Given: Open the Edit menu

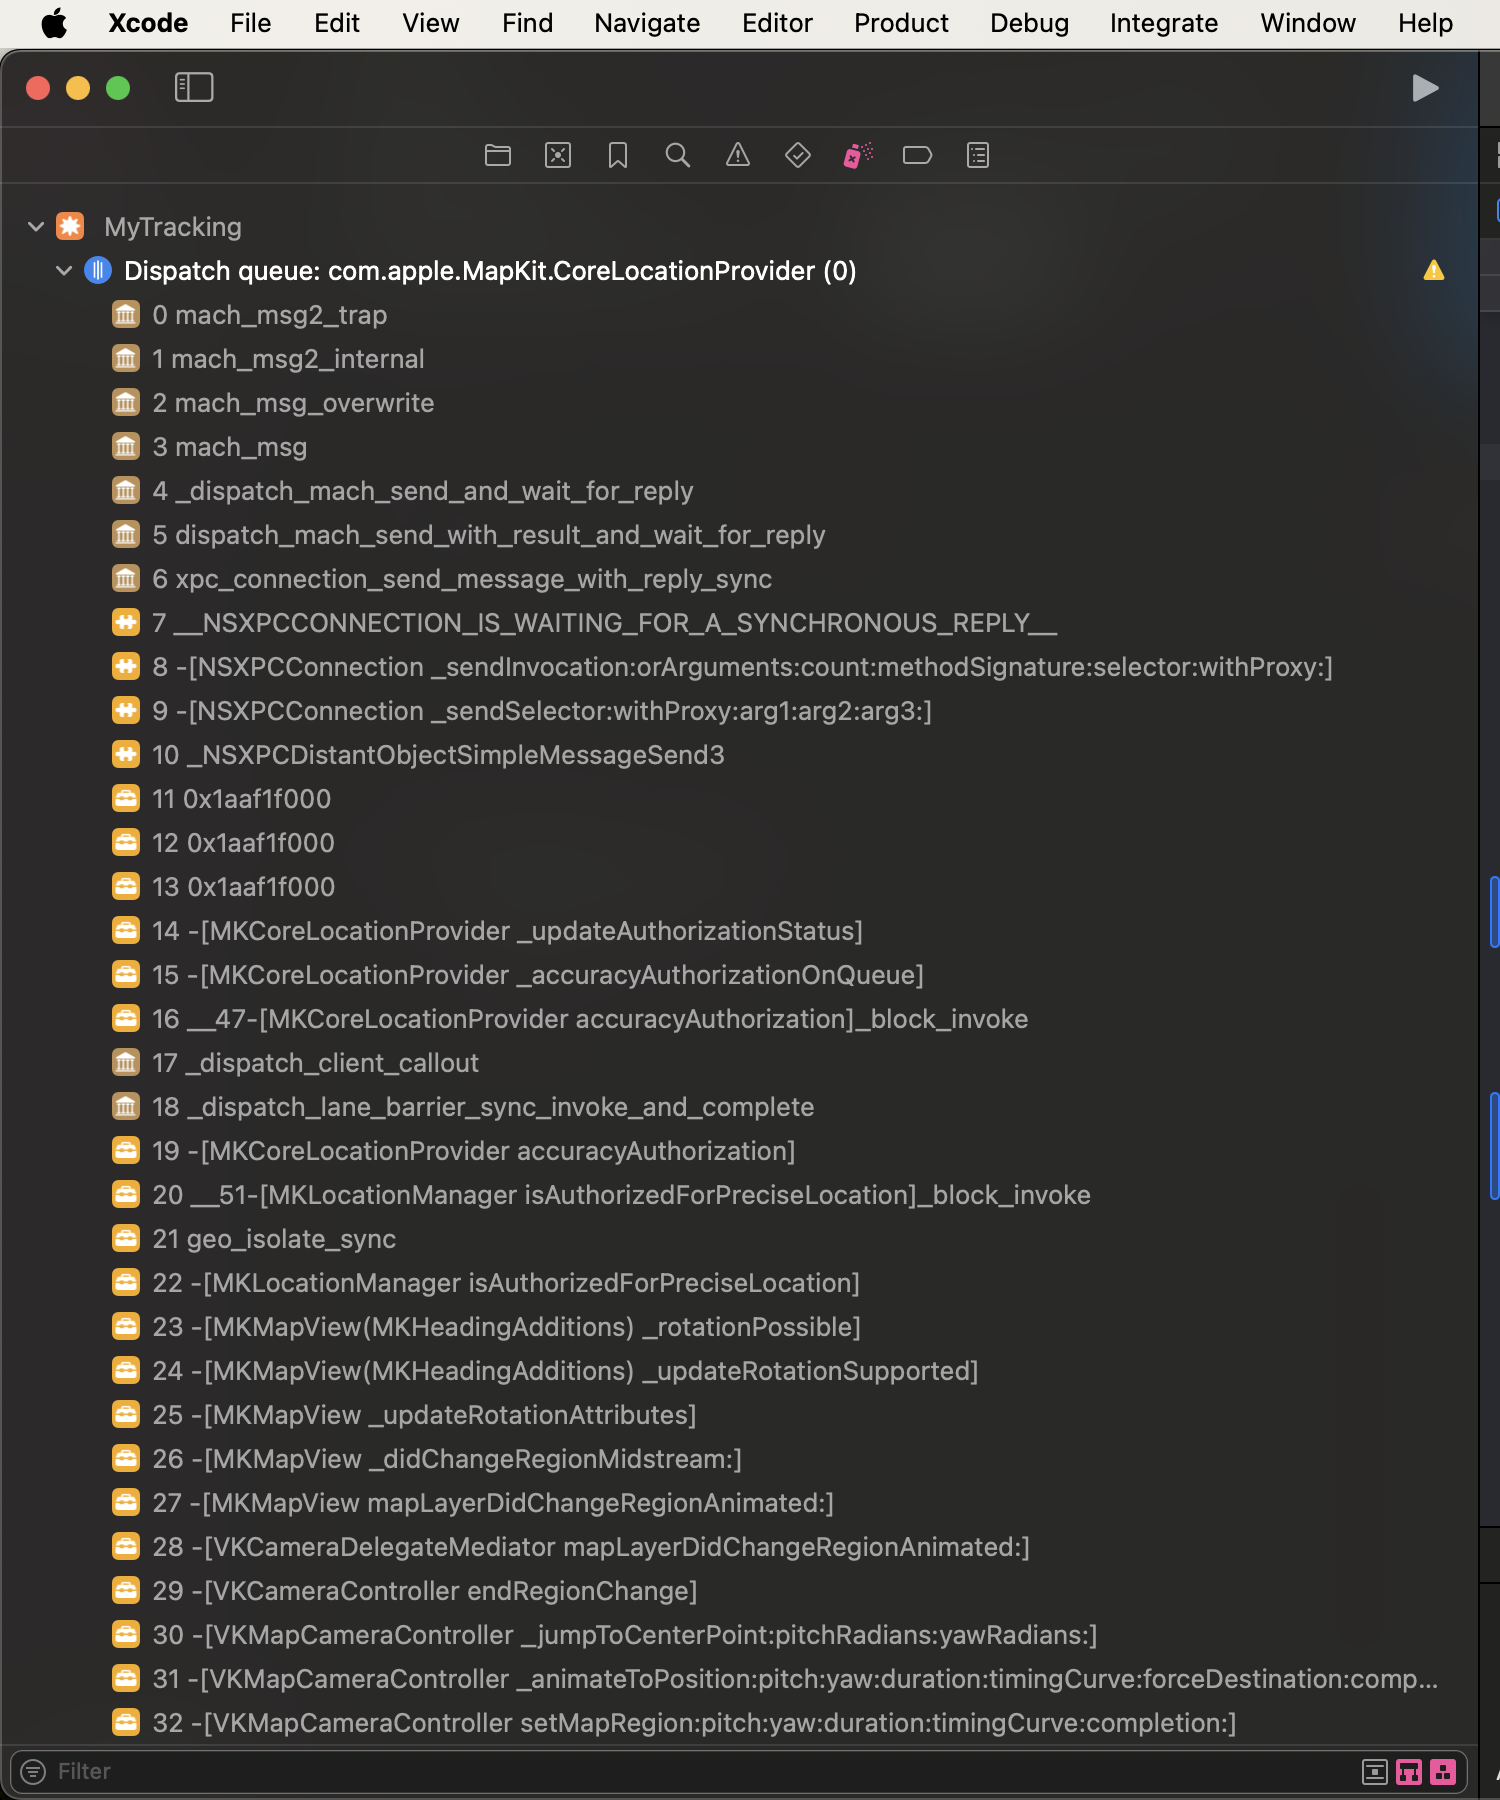Looking at the screenshot, I should (x=337, y=23).
